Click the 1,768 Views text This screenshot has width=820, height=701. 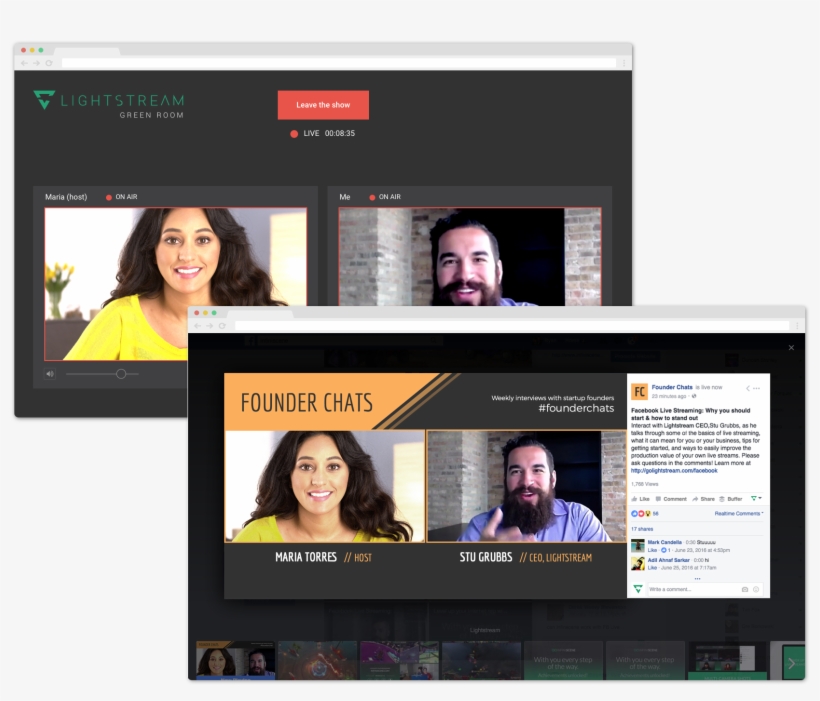click(644, 484)
